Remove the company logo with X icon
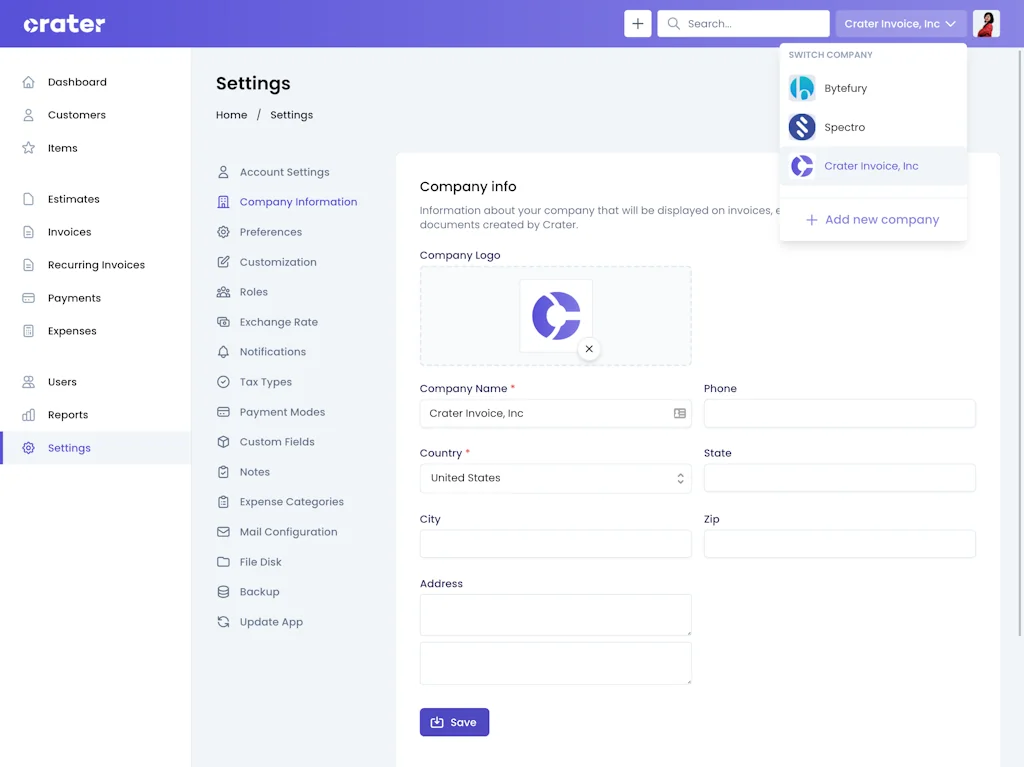1024x767 pixels. (x=589, y=349)
